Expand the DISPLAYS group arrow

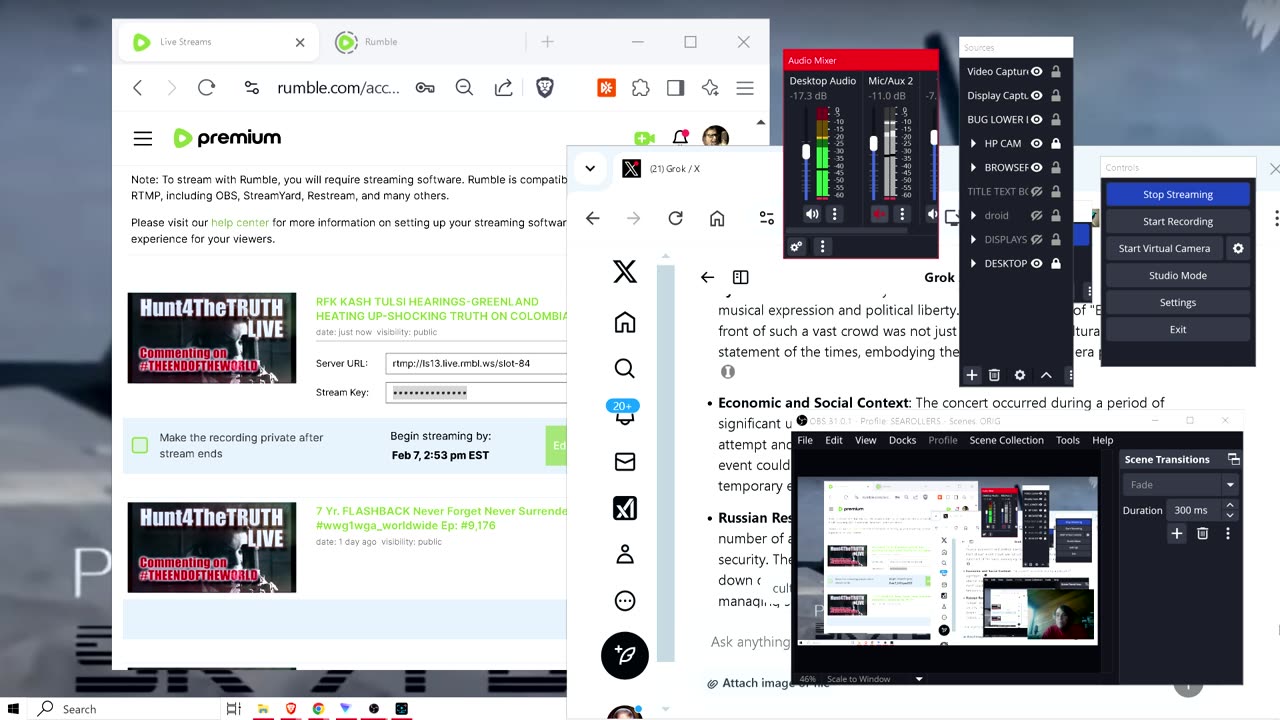tap(973, 239)
